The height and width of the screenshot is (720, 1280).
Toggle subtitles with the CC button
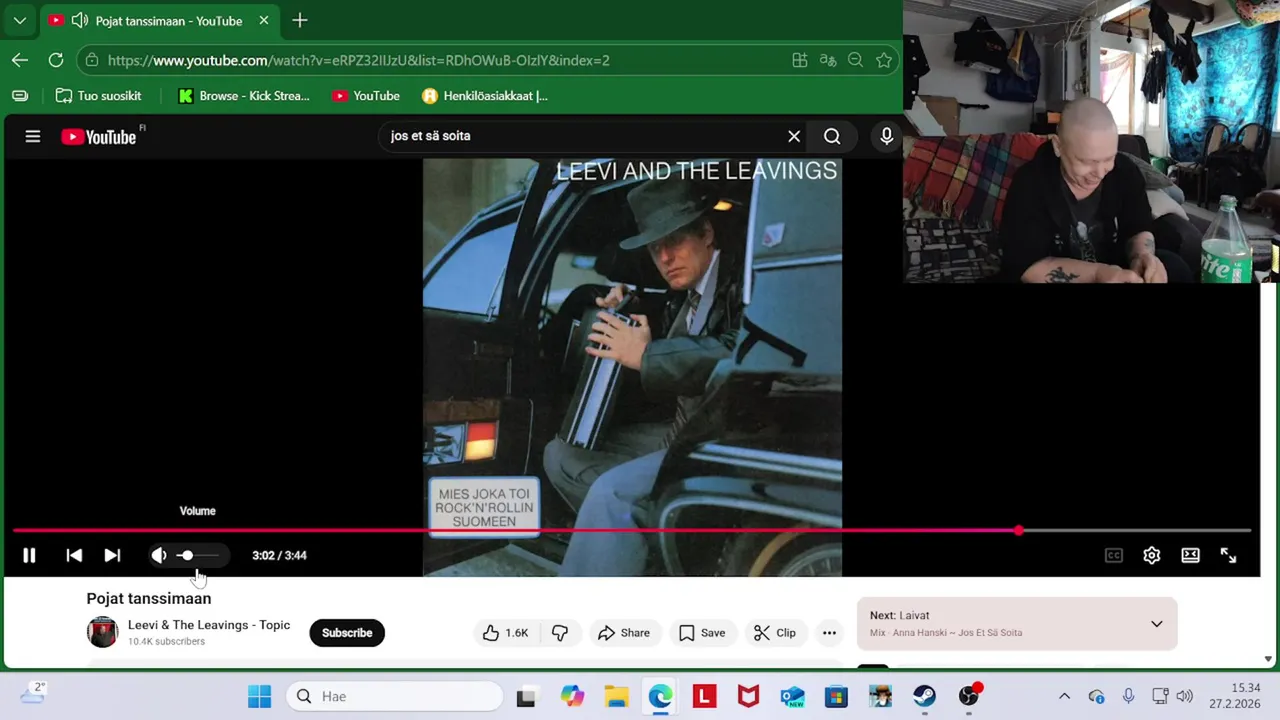pyautogui.click(x=1113, y=555)
